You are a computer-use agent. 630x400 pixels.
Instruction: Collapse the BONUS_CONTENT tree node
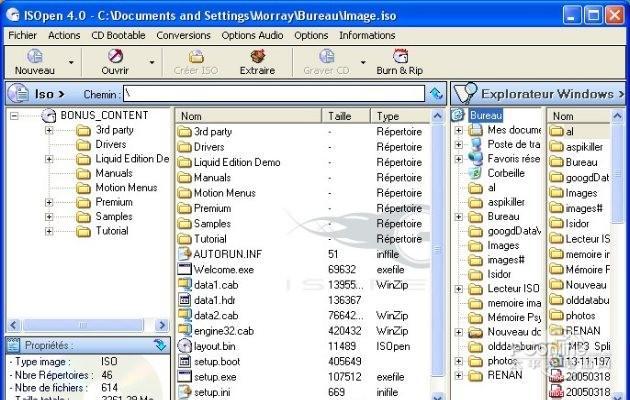coord(14,116)
